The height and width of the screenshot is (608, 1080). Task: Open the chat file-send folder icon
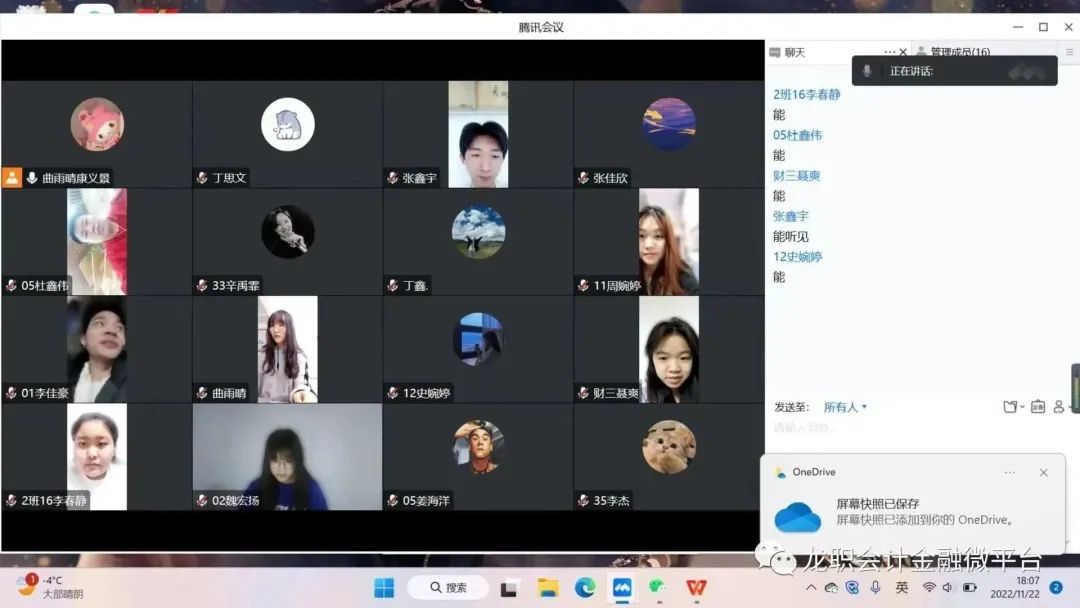[1011, 407]
